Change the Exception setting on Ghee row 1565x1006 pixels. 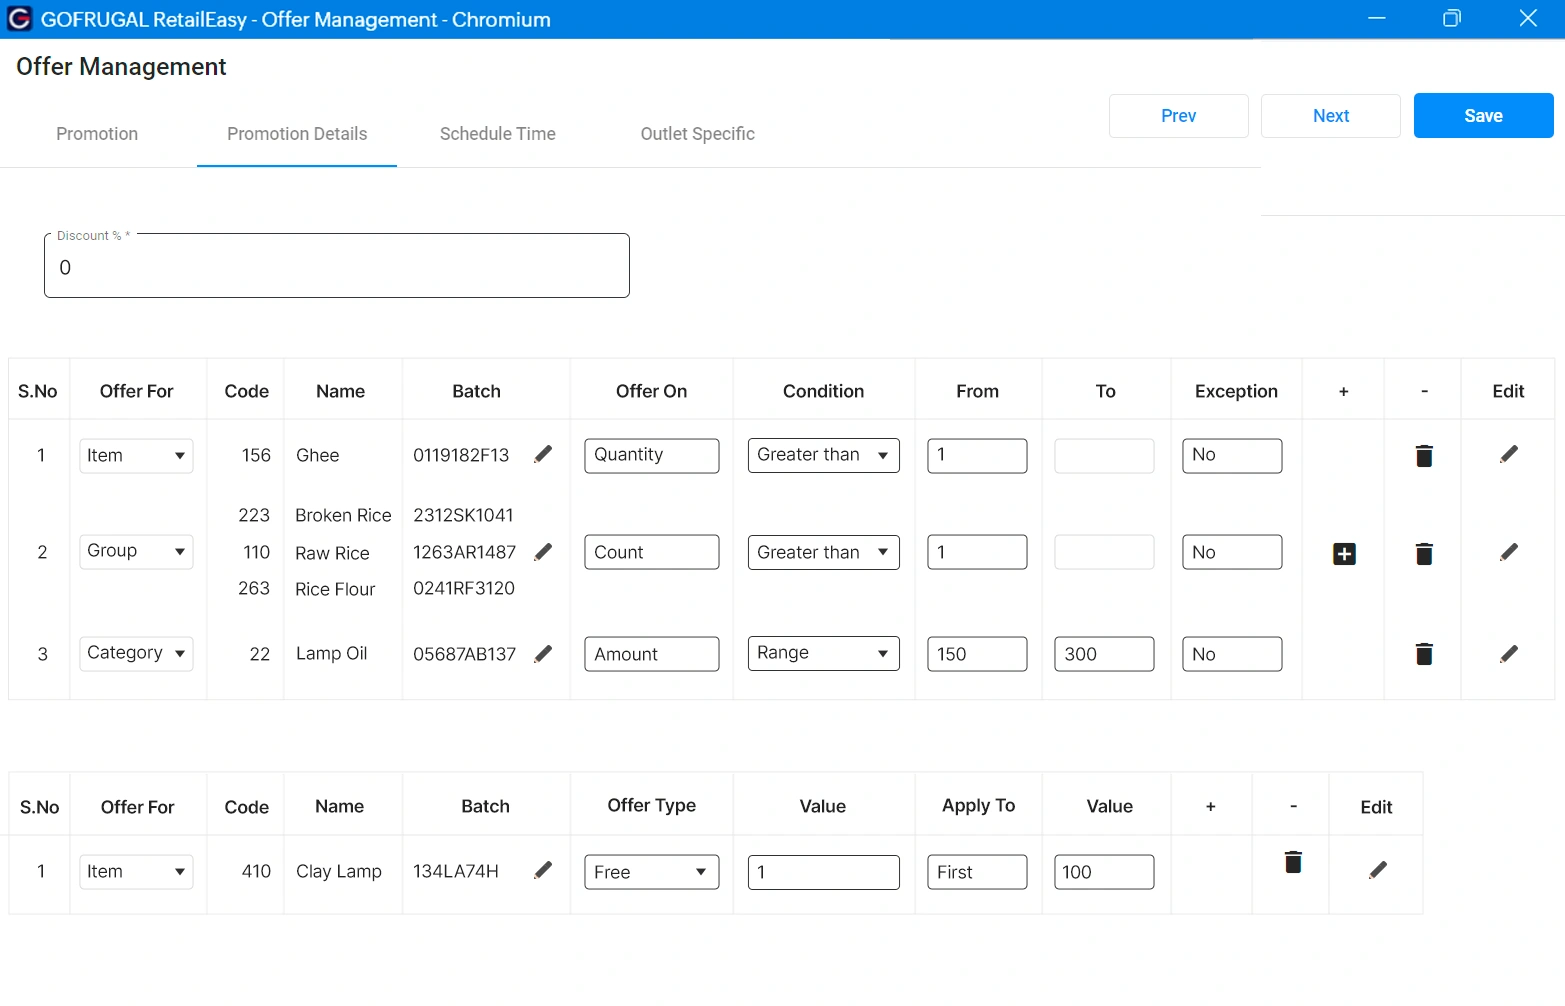coord(1232,455)
